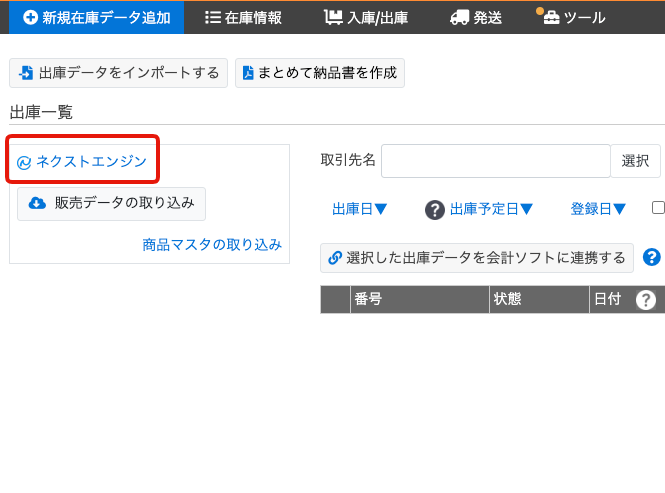Toggle the checkbox right of 登録日
The width and height of the screenshot is (665, 493).
point(659,207)
